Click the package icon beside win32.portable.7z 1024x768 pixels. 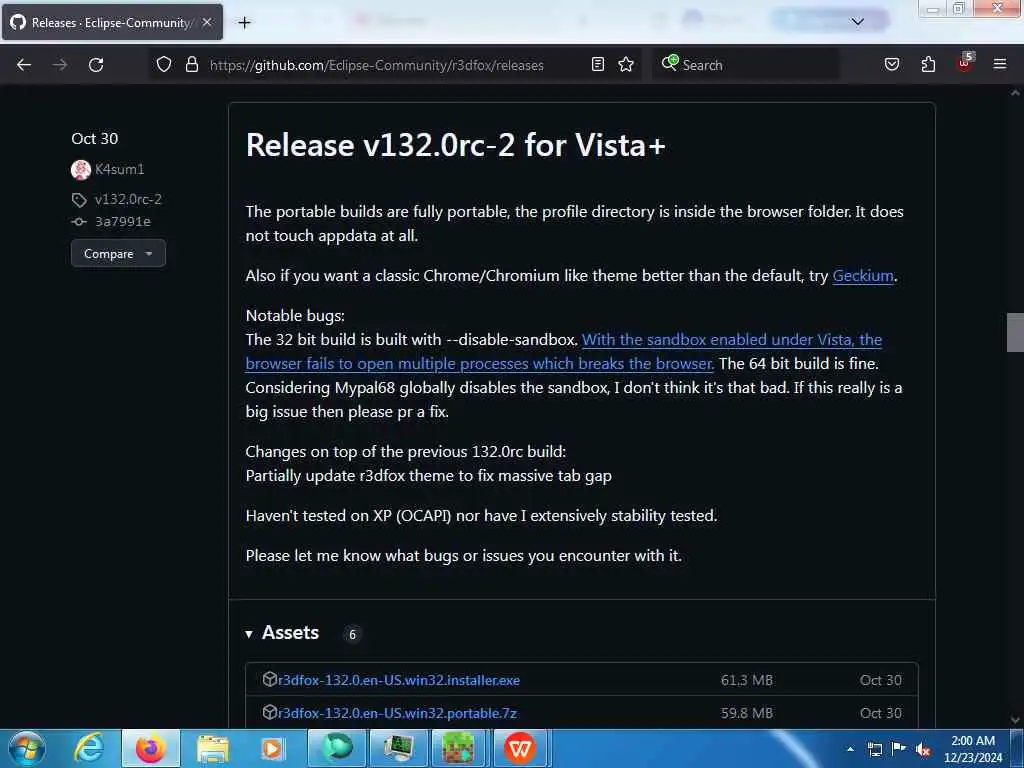pos(270,712)
